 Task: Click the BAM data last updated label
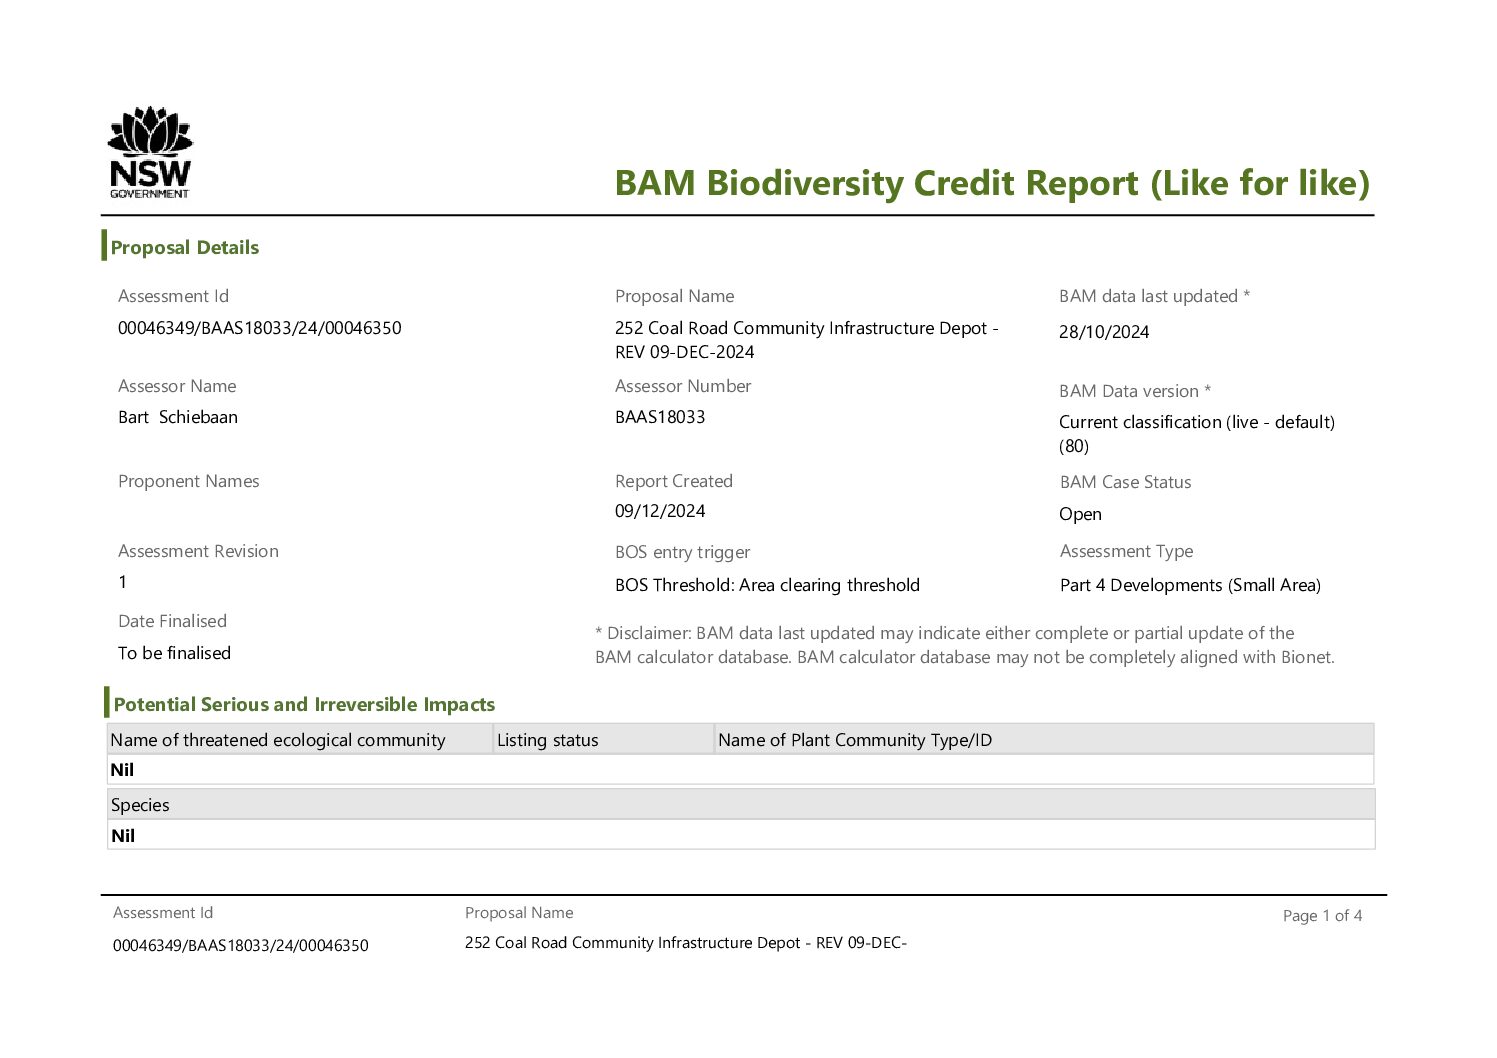tap(1154, 296)
